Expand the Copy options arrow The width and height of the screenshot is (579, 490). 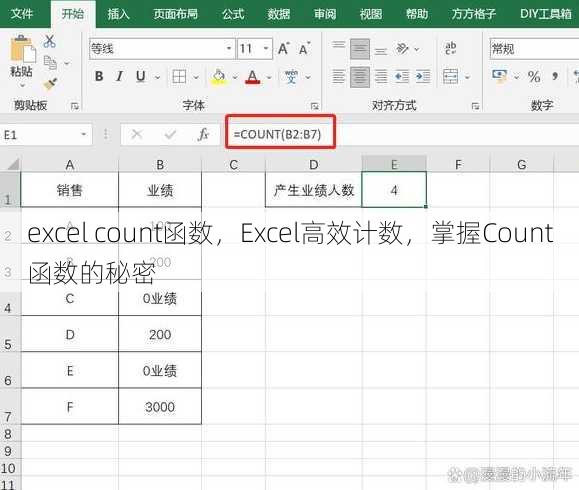pos(67,63)
